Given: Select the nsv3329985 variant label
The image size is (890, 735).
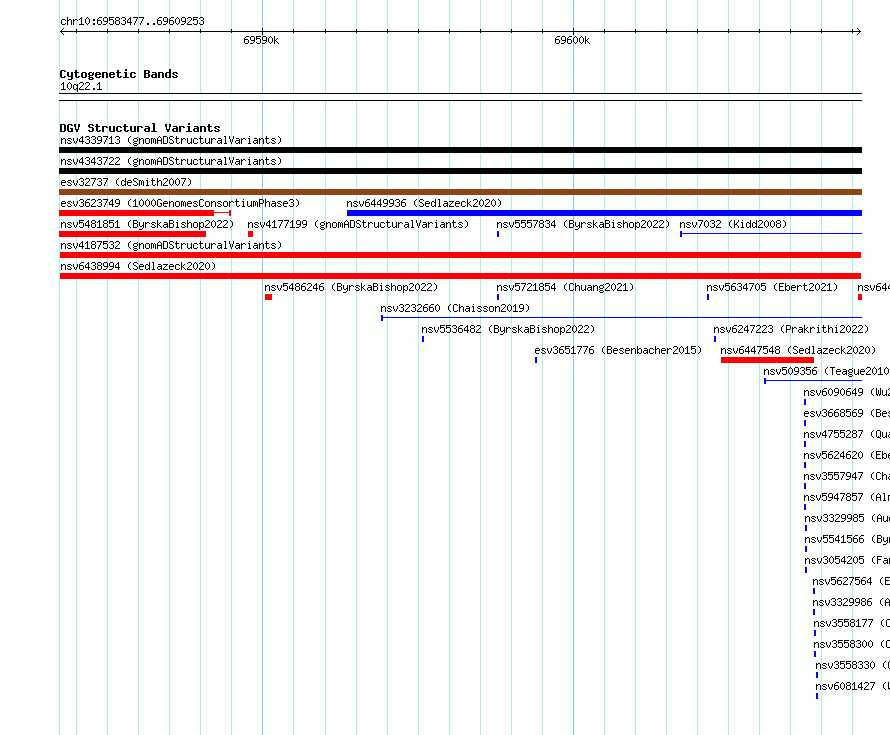Looking at the screenshot, I should click(x=847, y=518).
